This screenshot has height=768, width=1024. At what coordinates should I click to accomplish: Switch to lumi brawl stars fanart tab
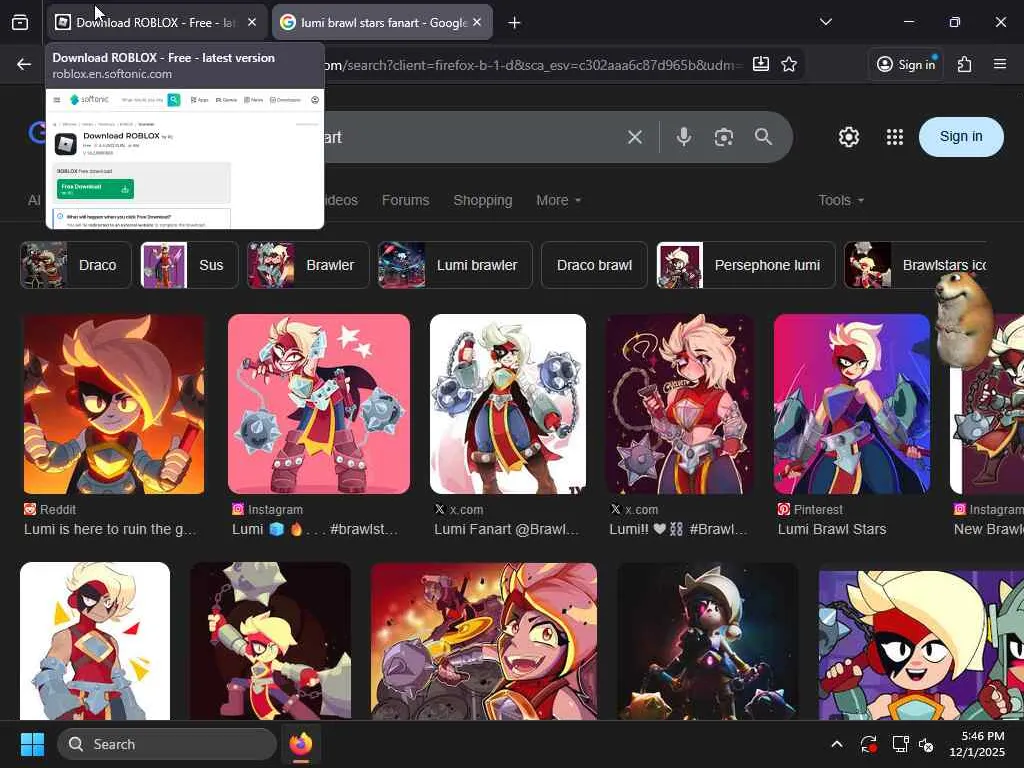[x=382, y=23]
